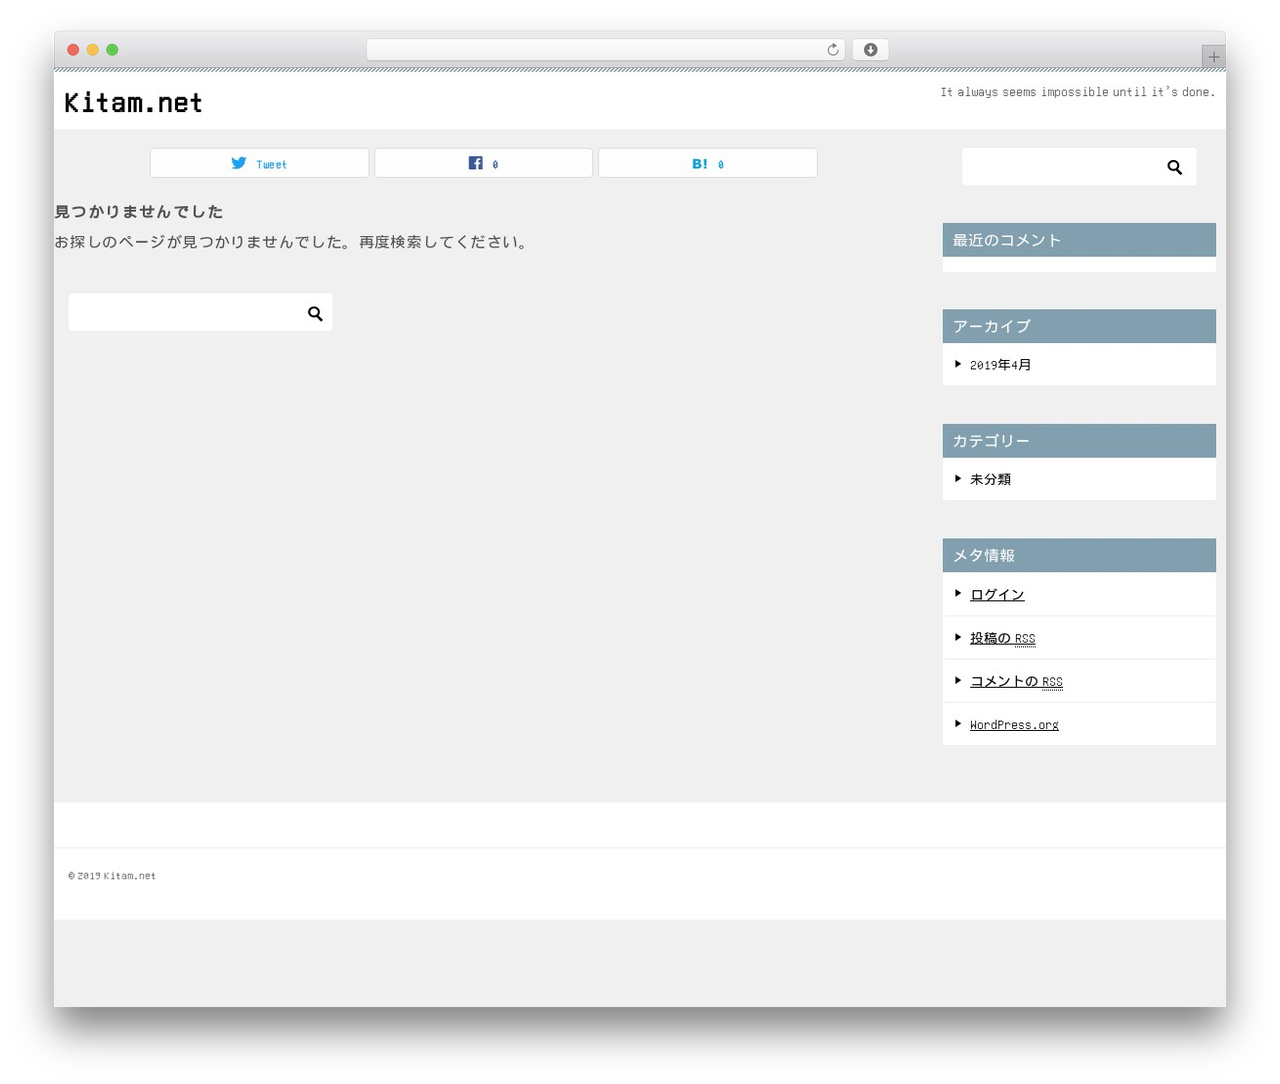Reload the page using the refresh icon

pos(832,50)
